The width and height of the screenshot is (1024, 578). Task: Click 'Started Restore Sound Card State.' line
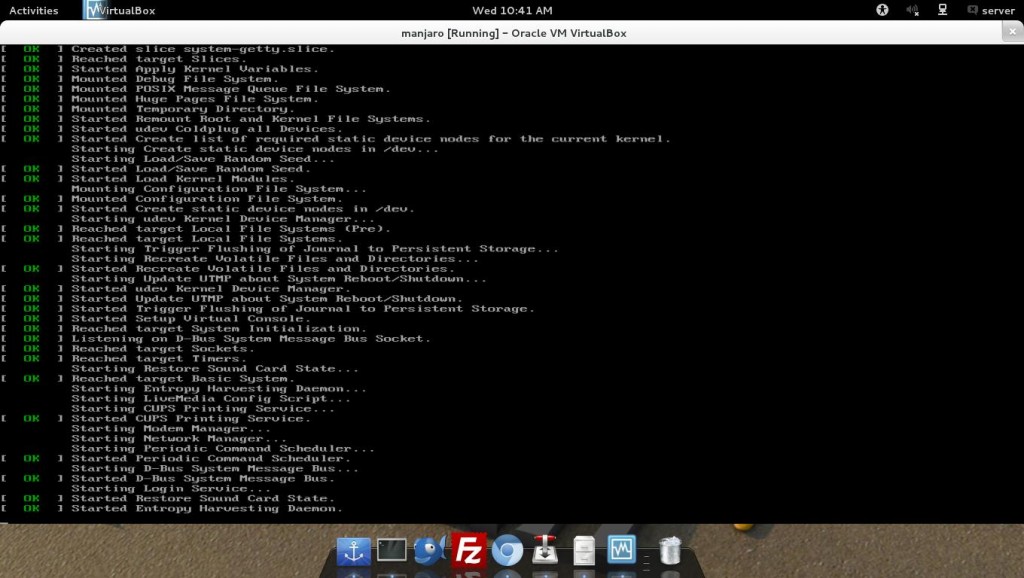tap(203, 498)
